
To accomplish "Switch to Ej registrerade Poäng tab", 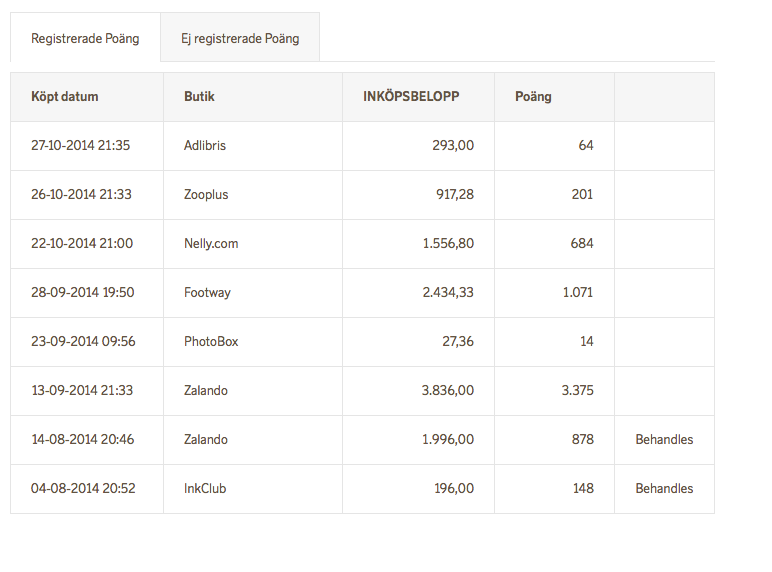I will click(x=240, y=39).
